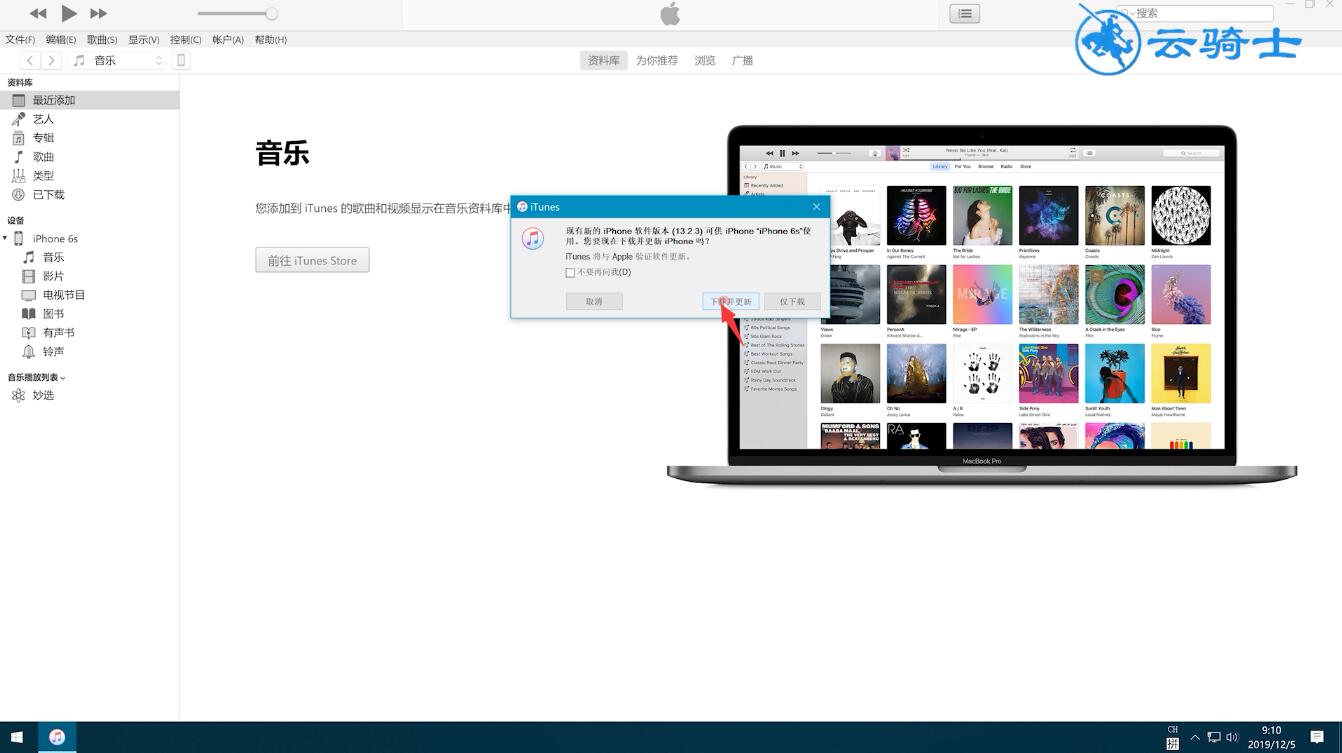
Task: Open the 音乐 media type dropdown
Action: pyautogui.click(x=118, y=61)
